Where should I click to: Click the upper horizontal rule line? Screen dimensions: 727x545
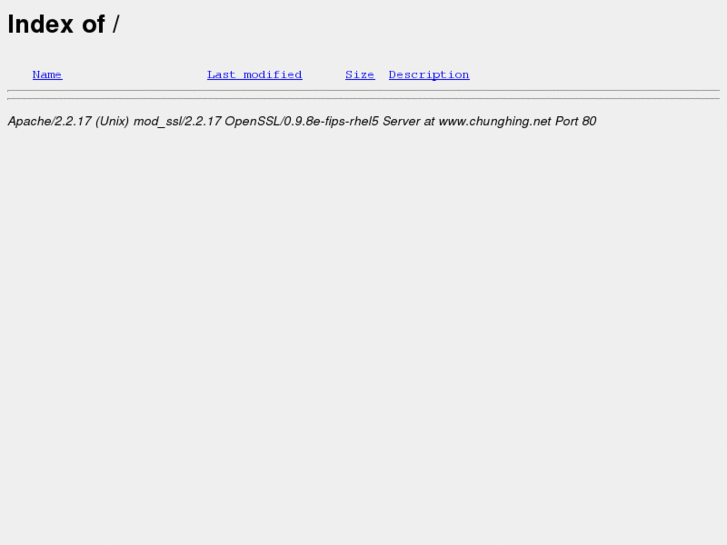click(x=364, y=90)
